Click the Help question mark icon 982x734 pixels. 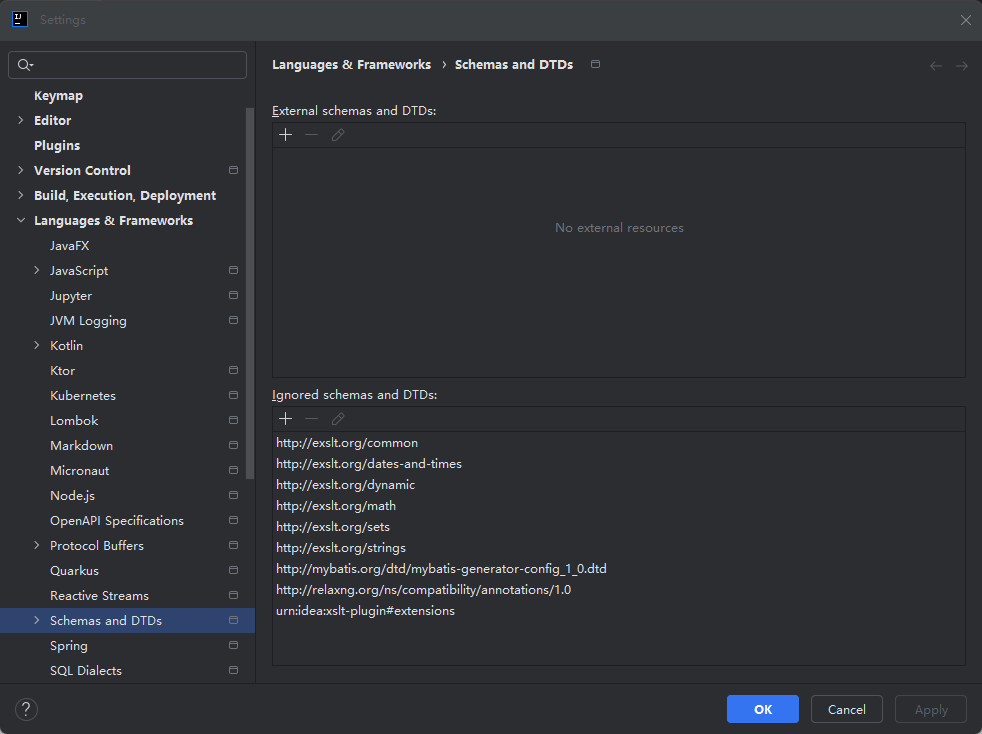click(x=26, y=710)
